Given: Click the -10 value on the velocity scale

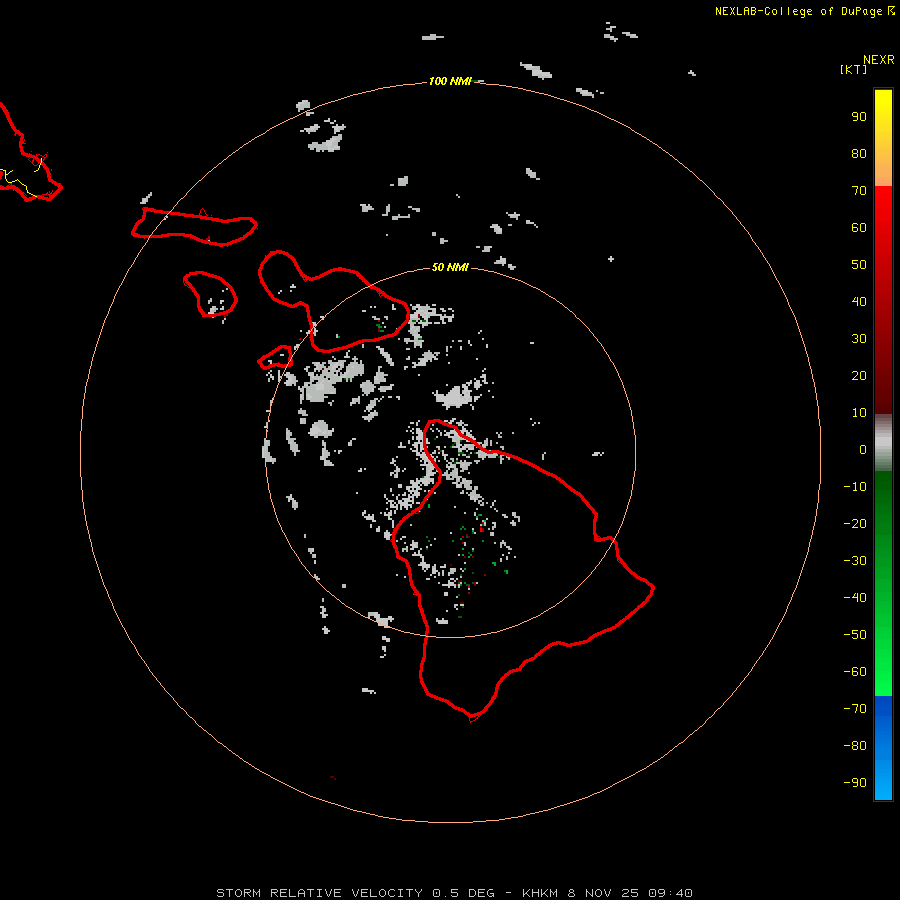Looking at the screenshot, I should 855,487.
